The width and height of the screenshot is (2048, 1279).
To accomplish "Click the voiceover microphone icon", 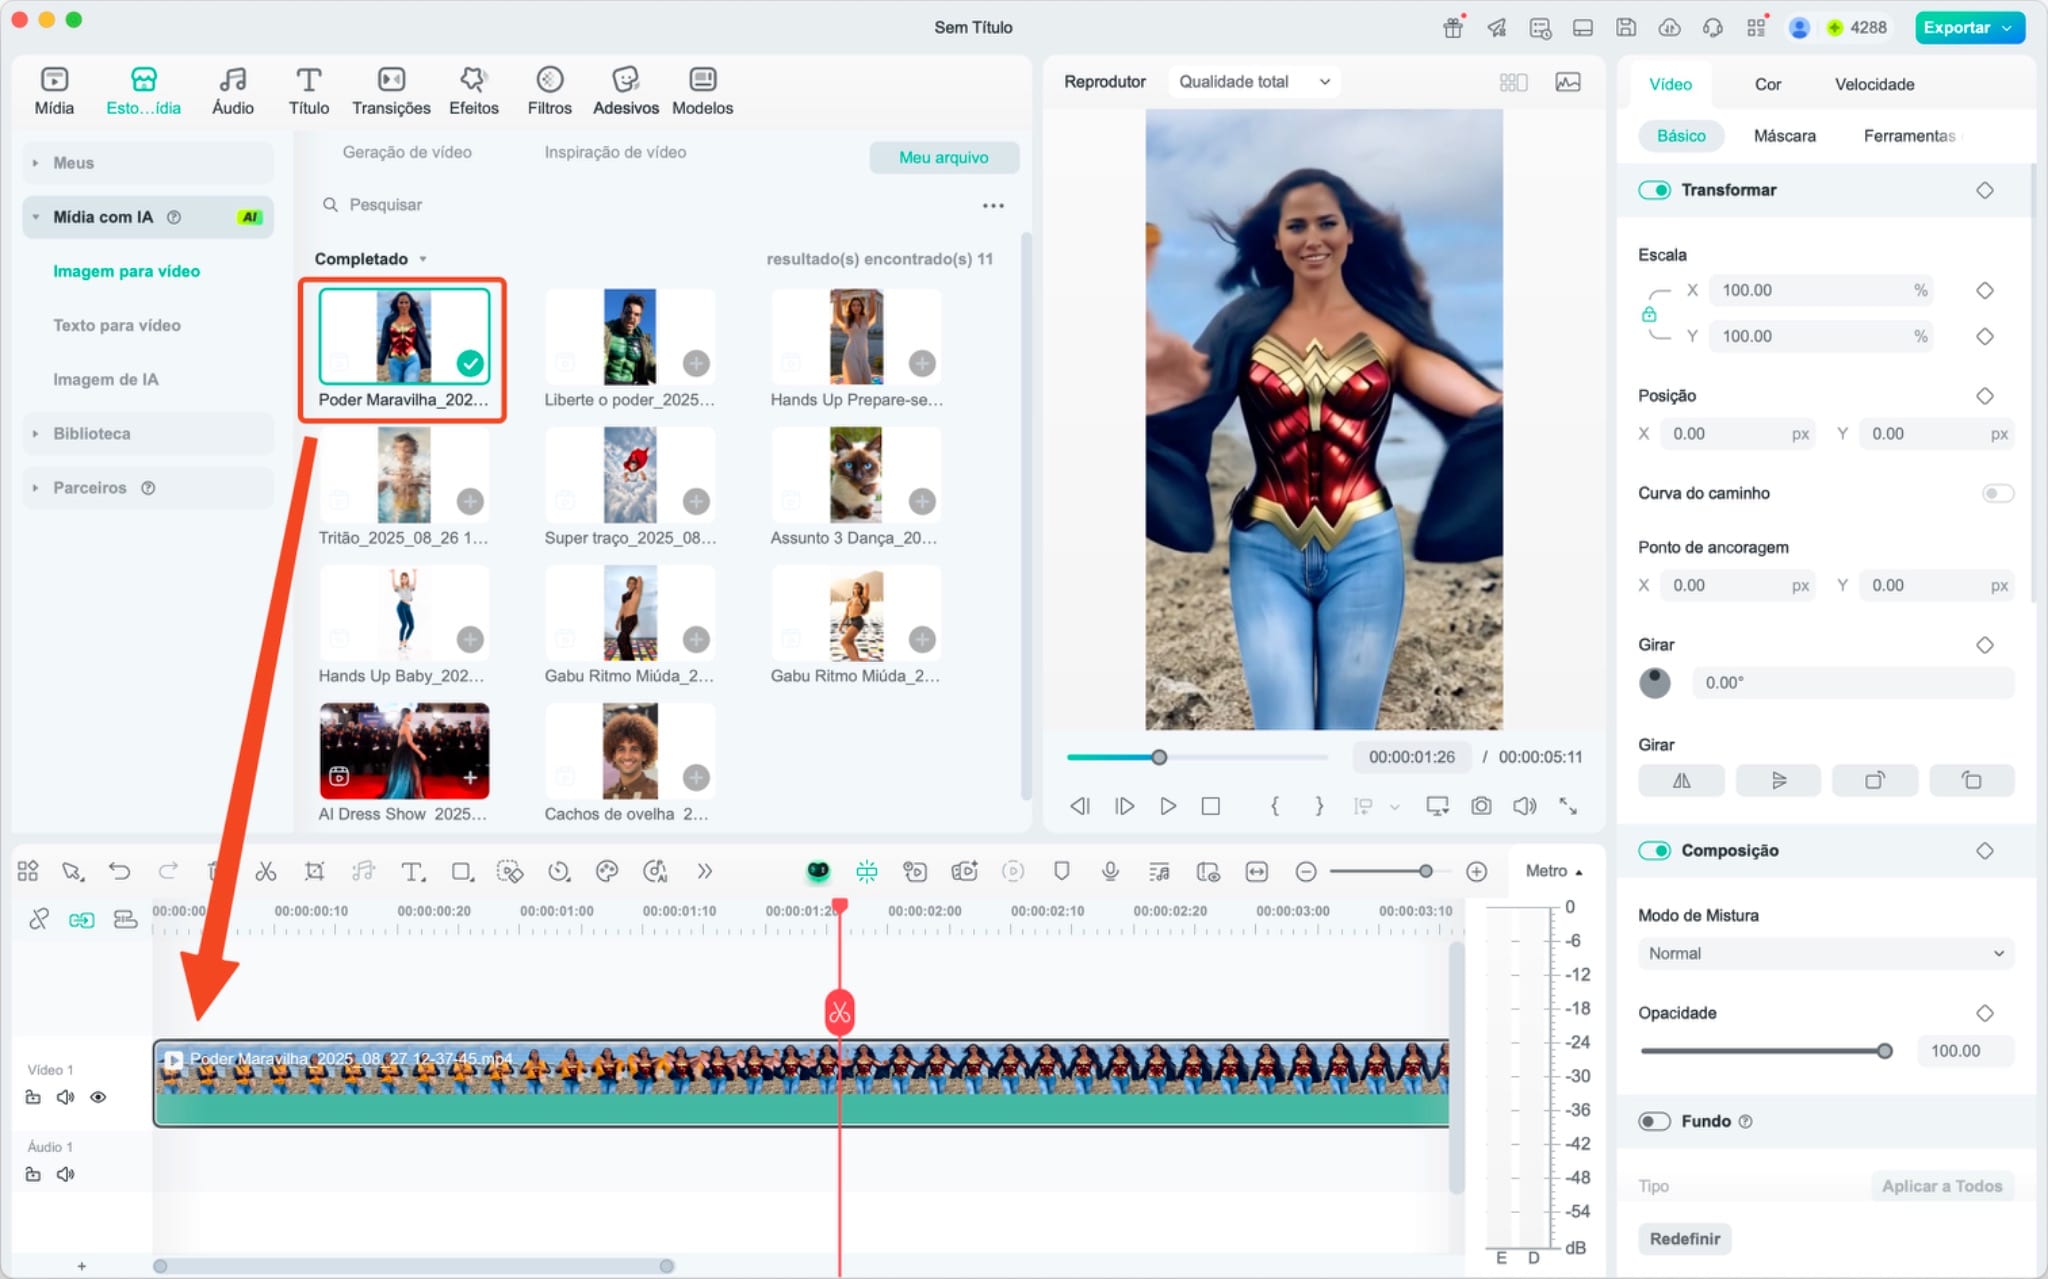I will tap(1110, 871).
